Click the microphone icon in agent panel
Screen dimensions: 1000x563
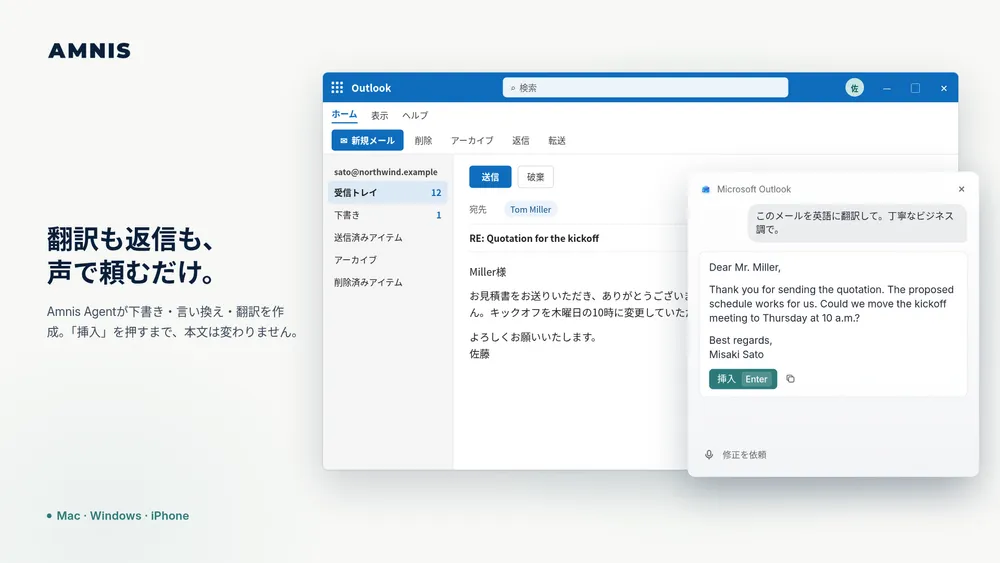click(709, 455)
